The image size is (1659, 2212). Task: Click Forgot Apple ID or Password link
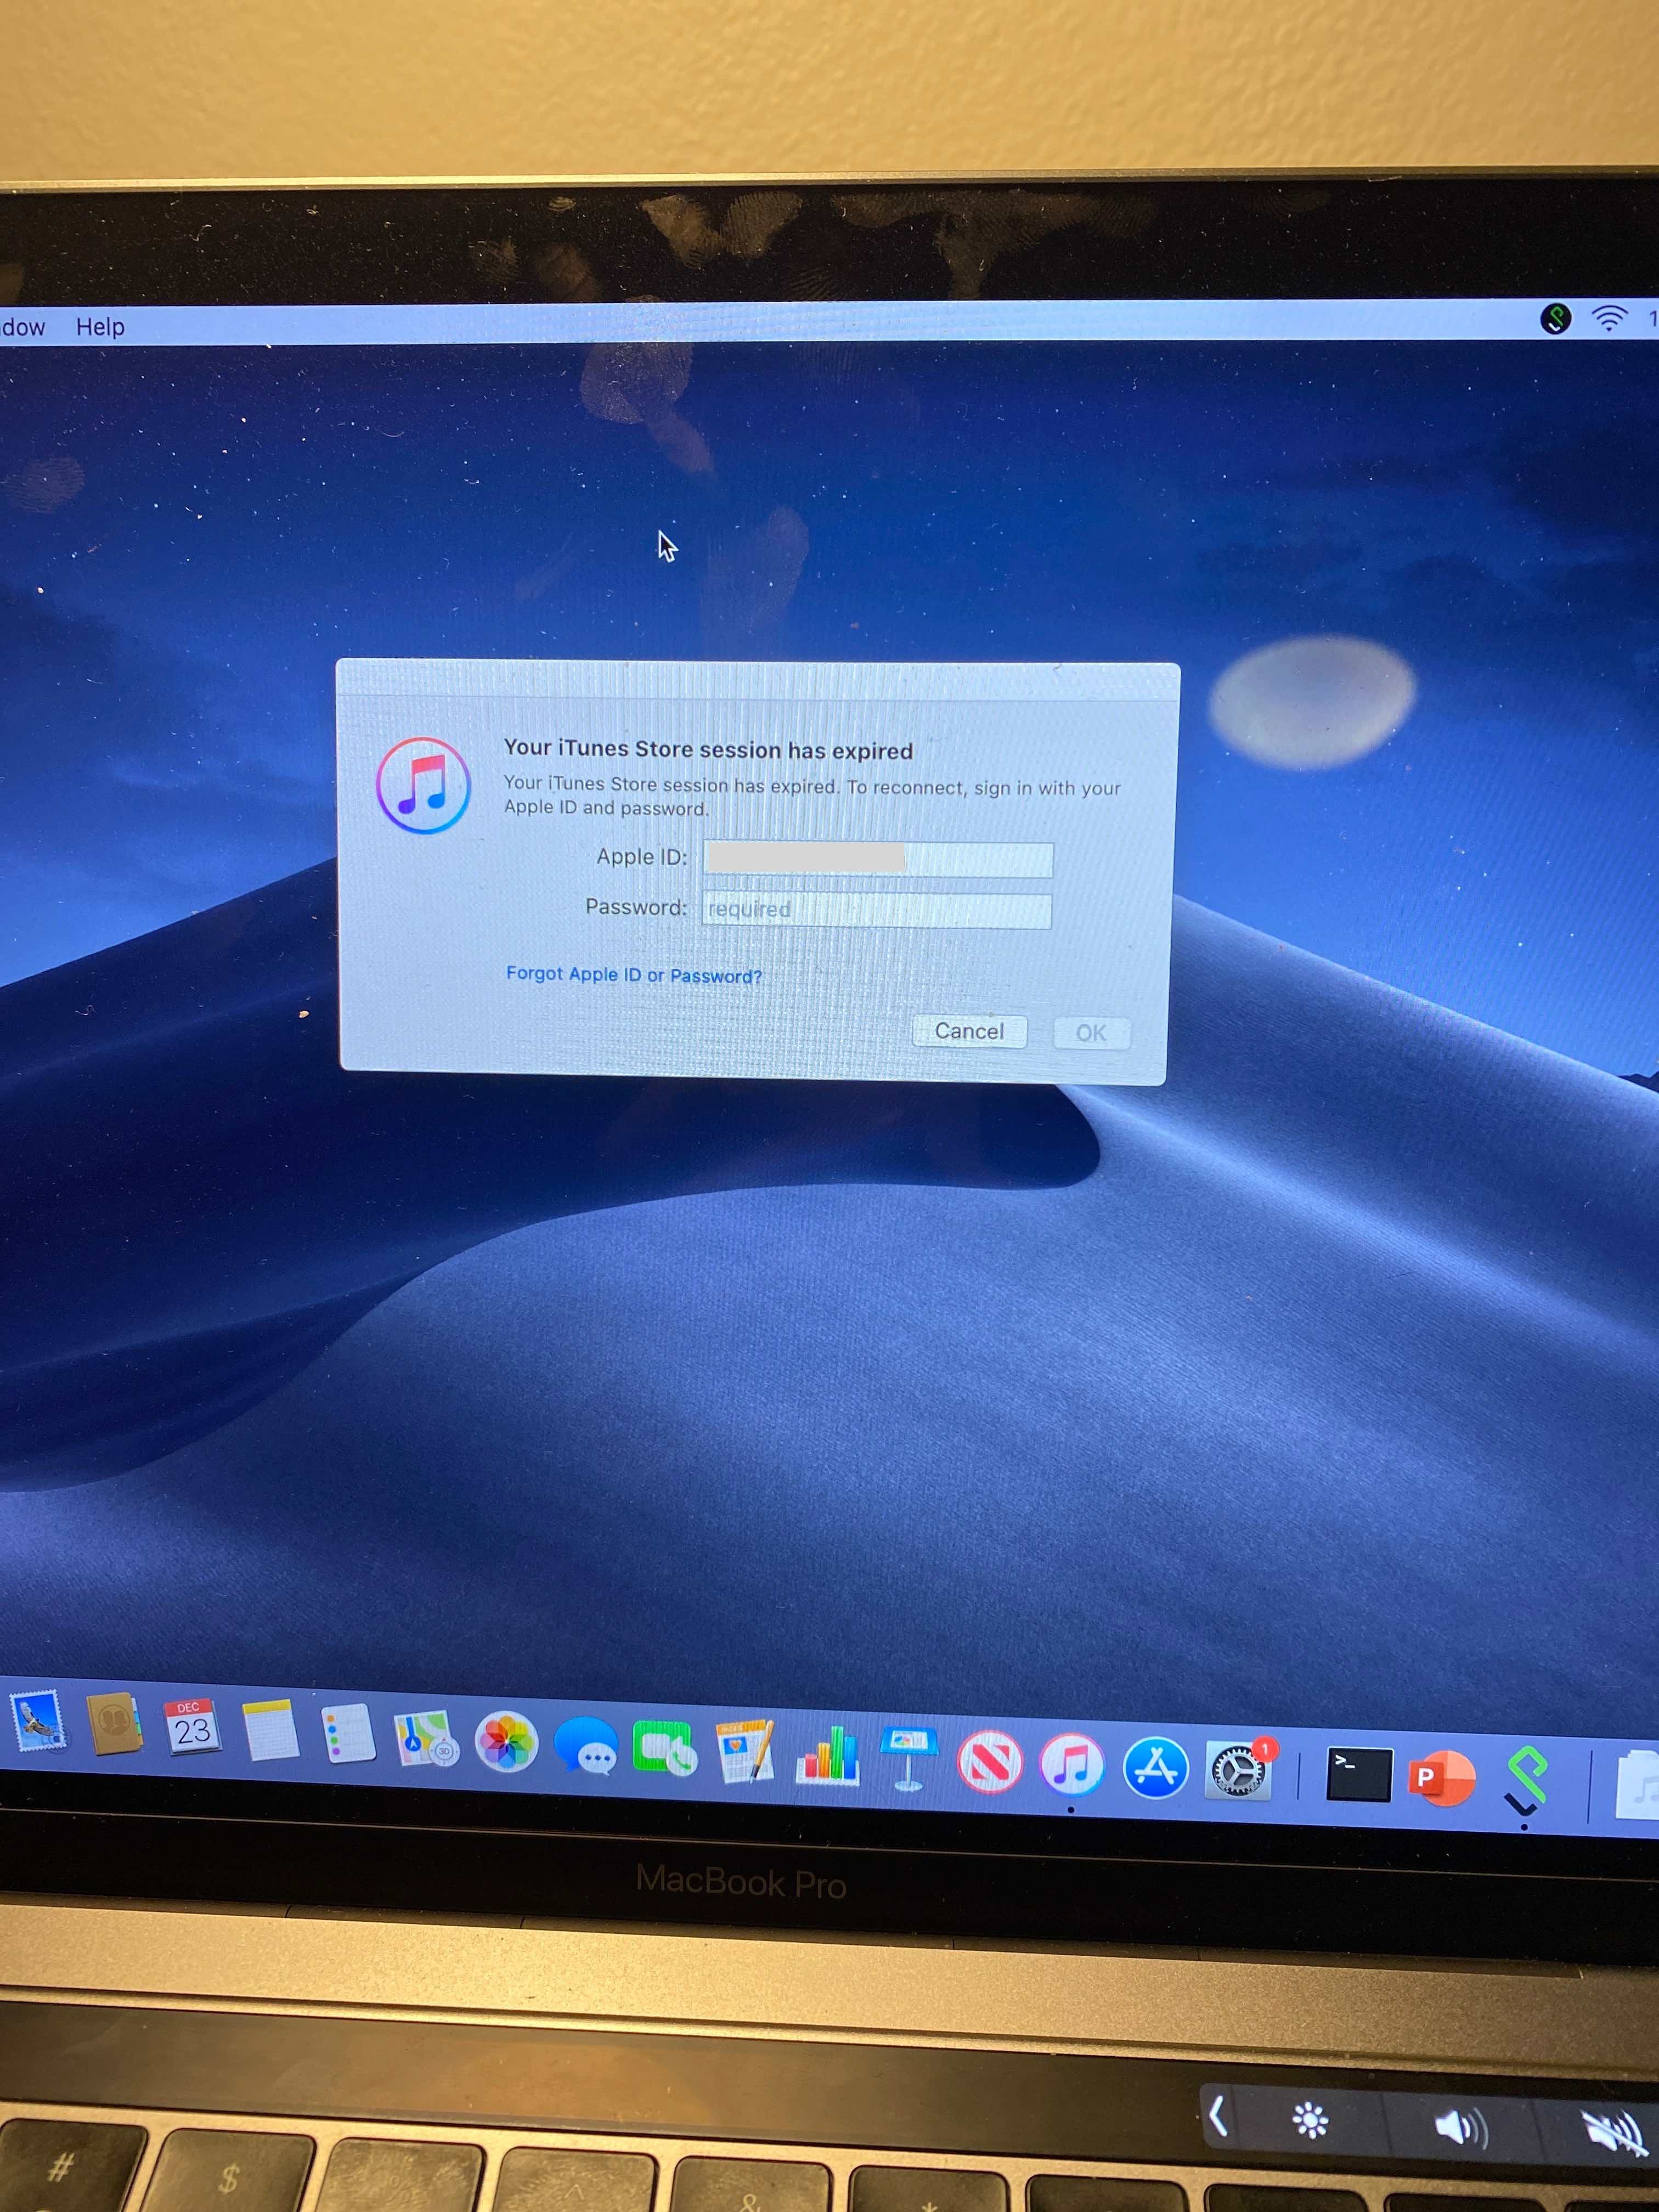633,974
